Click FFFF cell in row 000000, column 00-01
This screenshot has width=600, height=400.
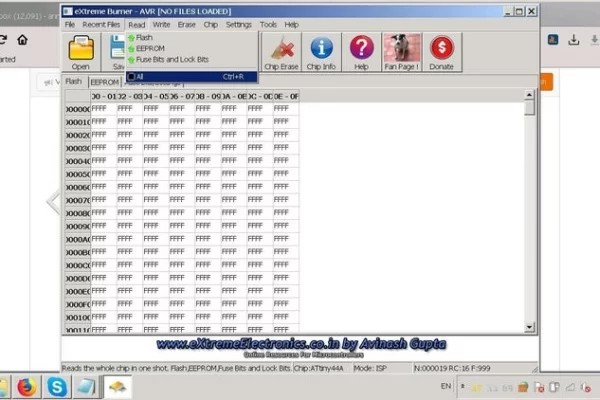click(x=104, y=109)
